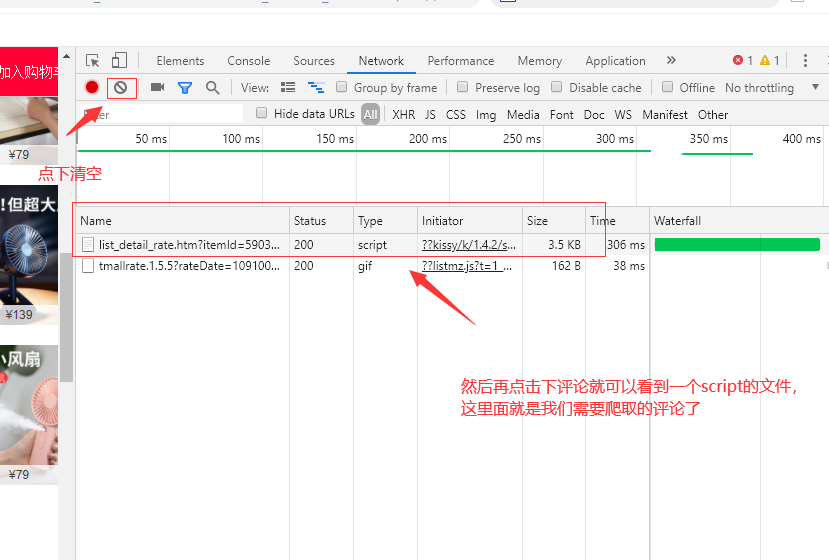
Task: Switch to Console tab
Action: coord(248,61)
